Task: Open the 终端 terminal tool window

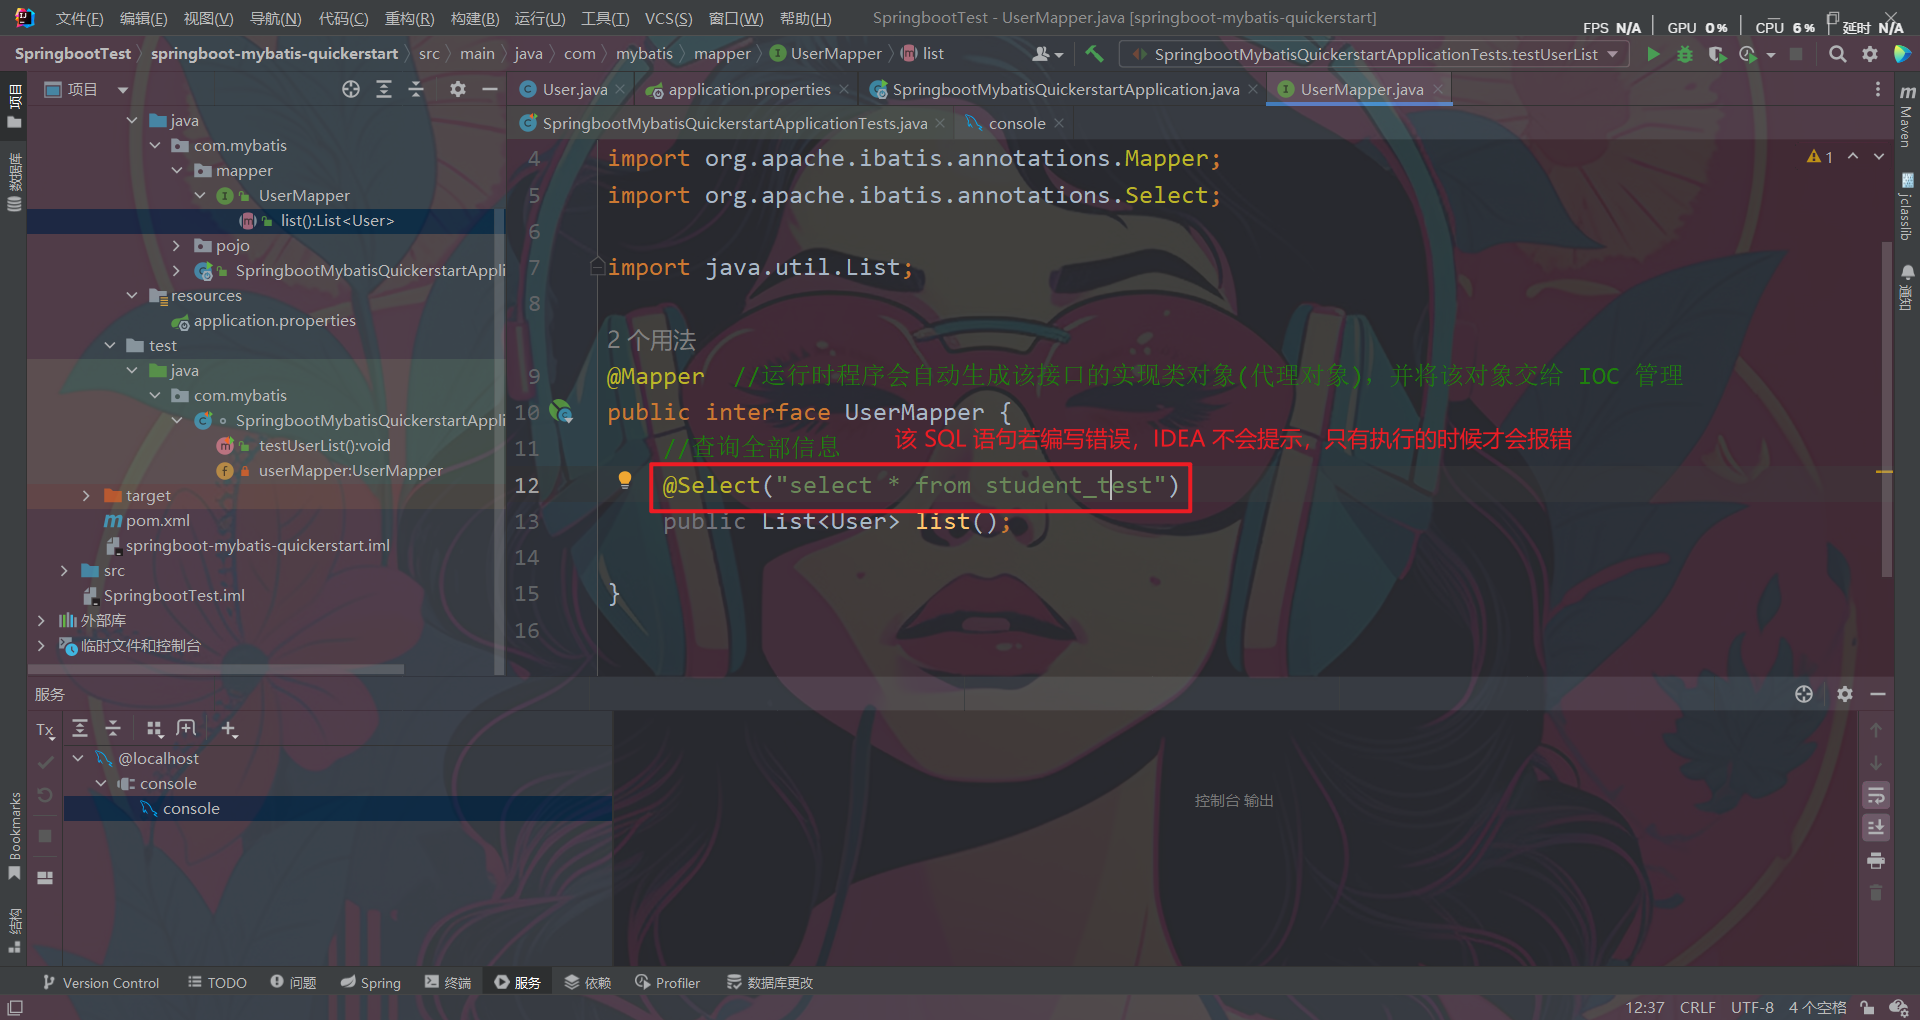Action: pyautogui.click(x=447, y=983)
